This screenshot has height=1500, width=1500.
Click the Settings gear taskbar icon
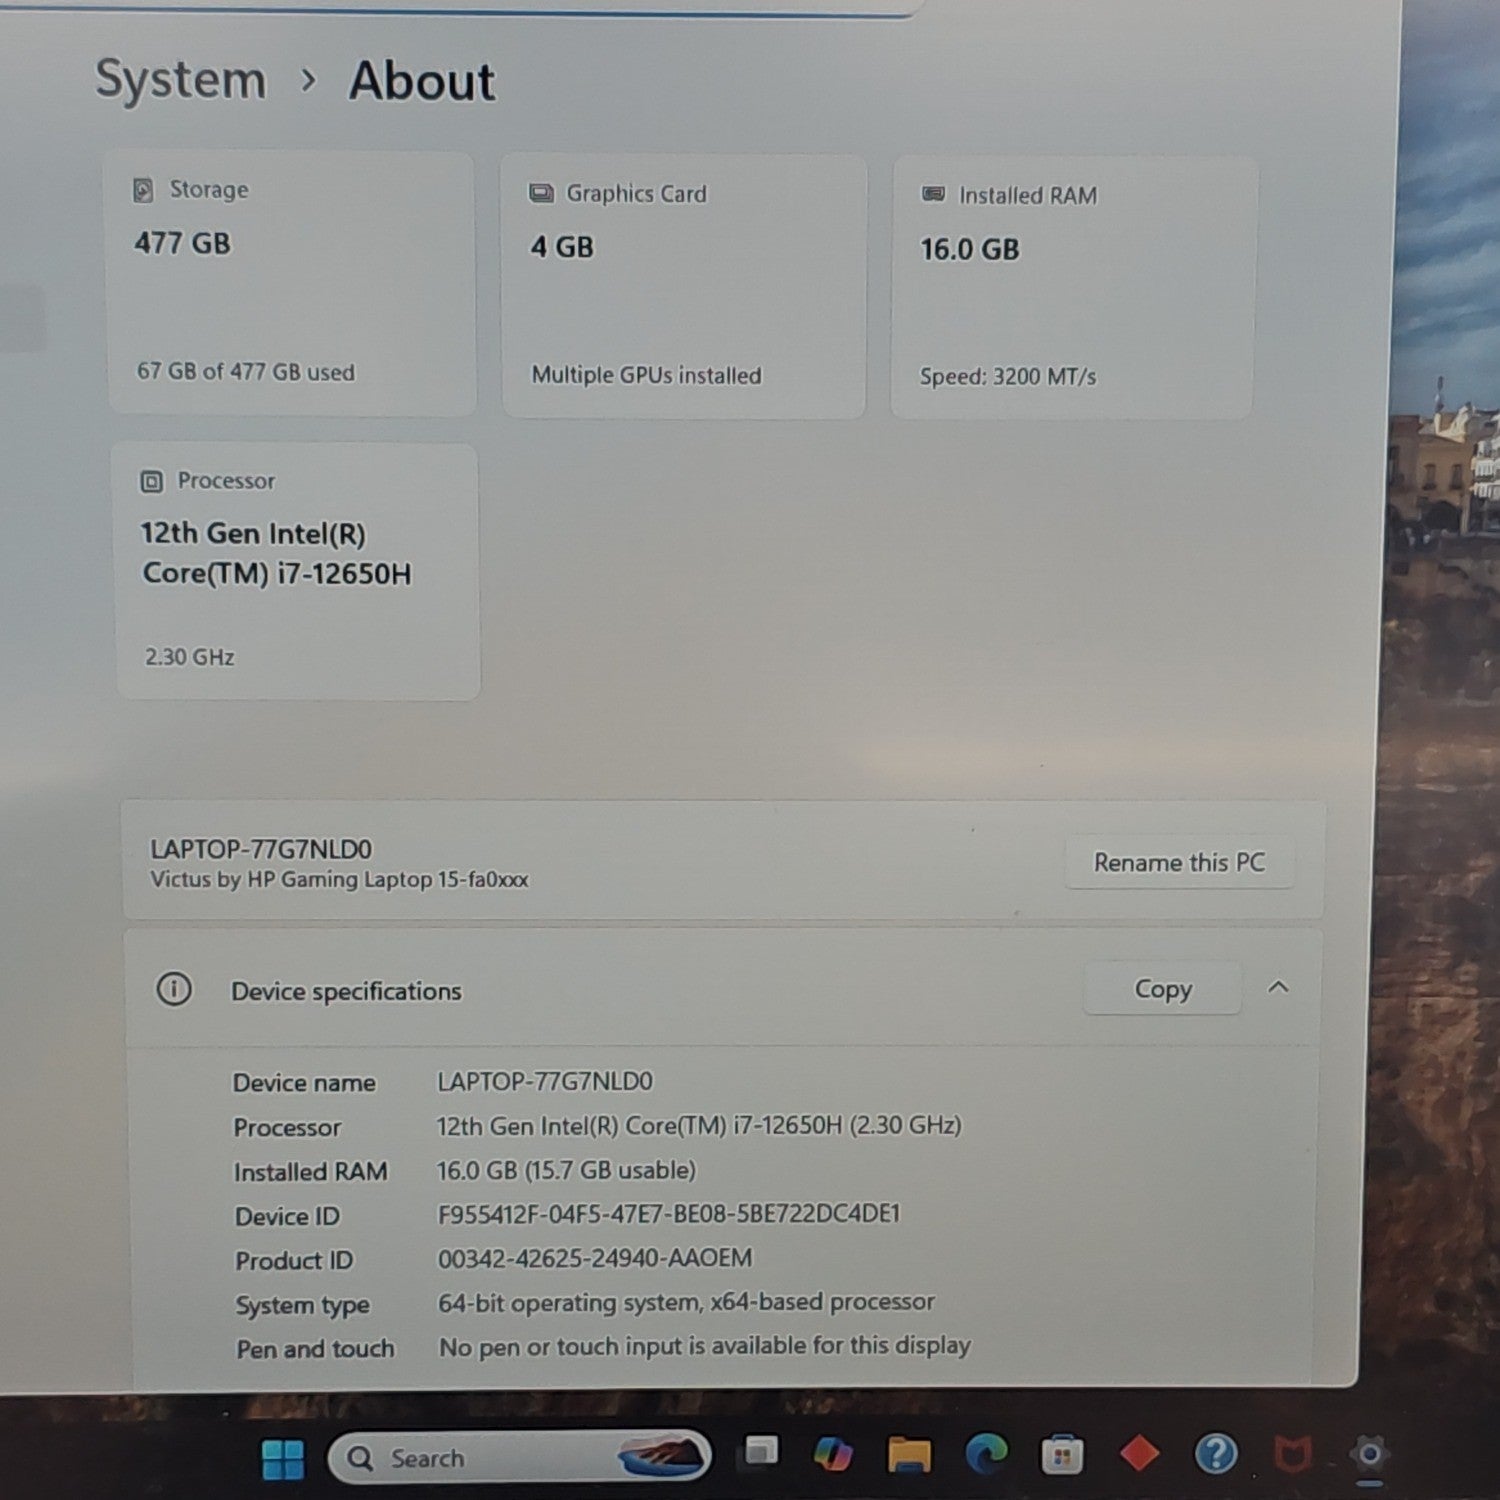point(1369,1453)
